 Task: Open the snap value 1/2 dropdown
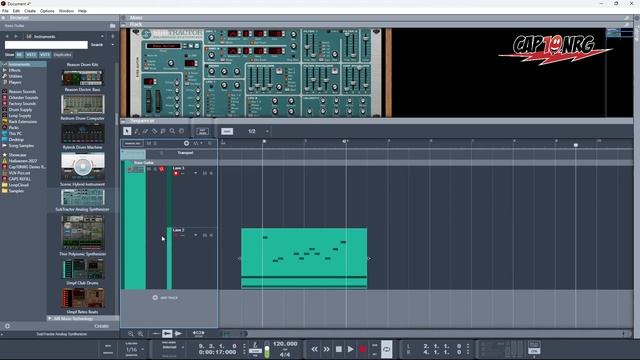[267, 131]
